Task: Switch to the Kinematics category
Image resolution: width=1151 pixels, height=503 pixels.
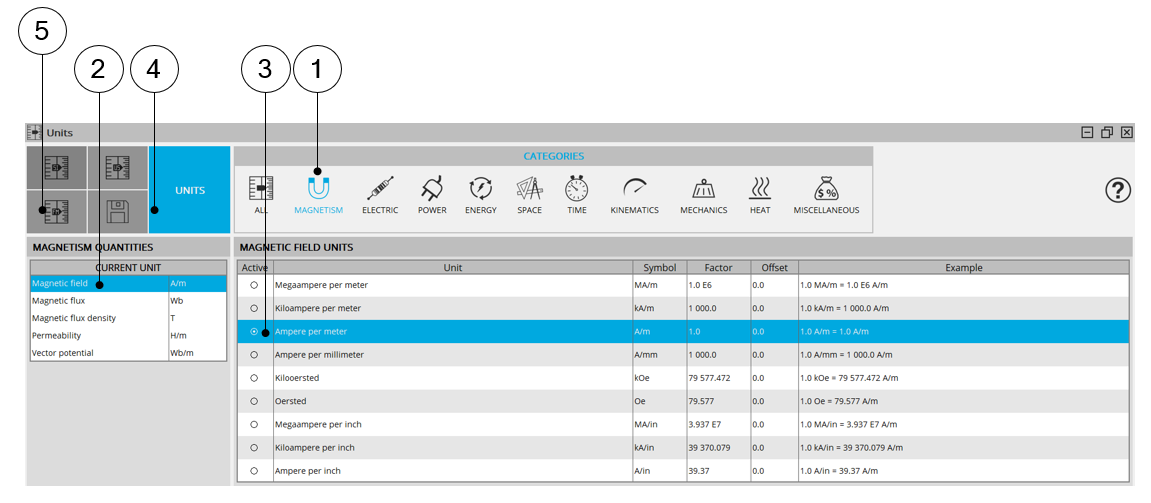Action: [x=634, y=194]
